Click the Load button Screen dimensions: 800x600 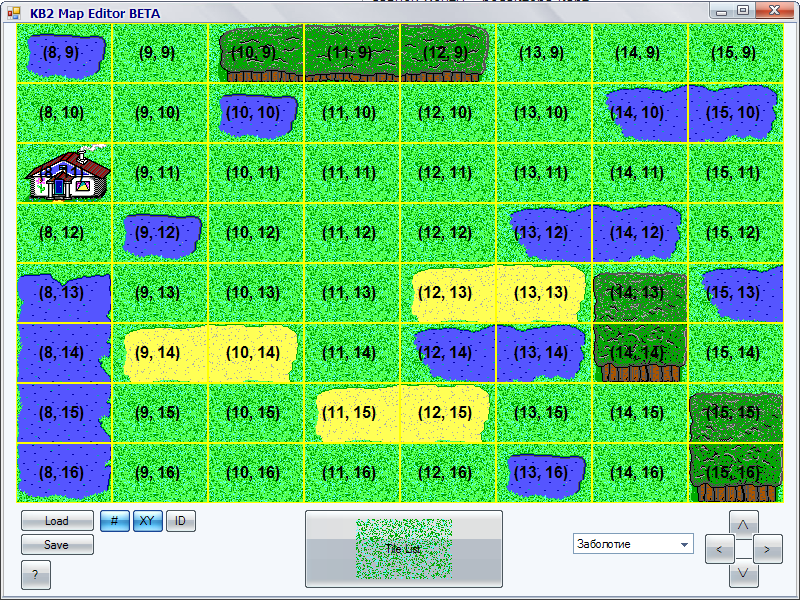[x=57, y=520]
